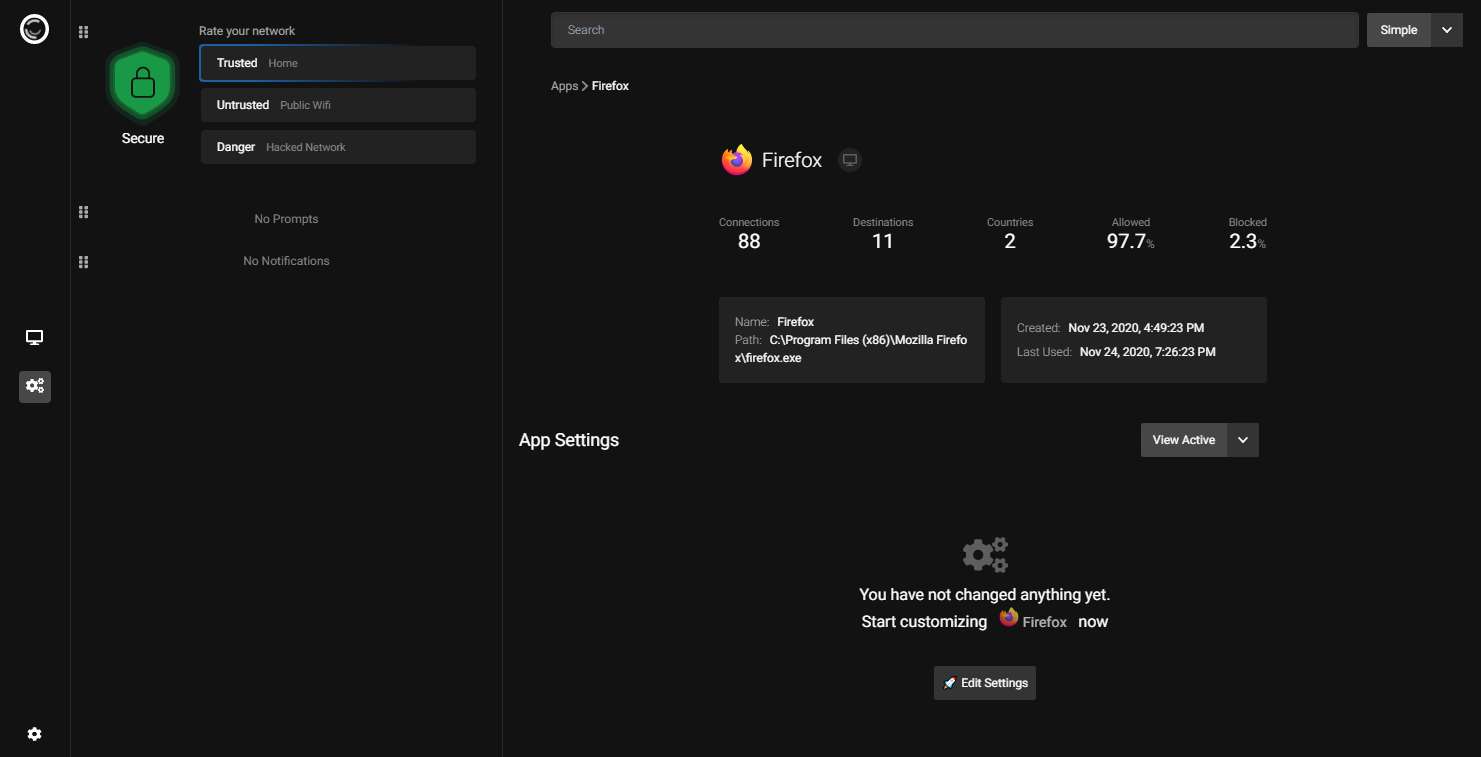
Task: Click the View Active button
Action: click(1184, 440)
